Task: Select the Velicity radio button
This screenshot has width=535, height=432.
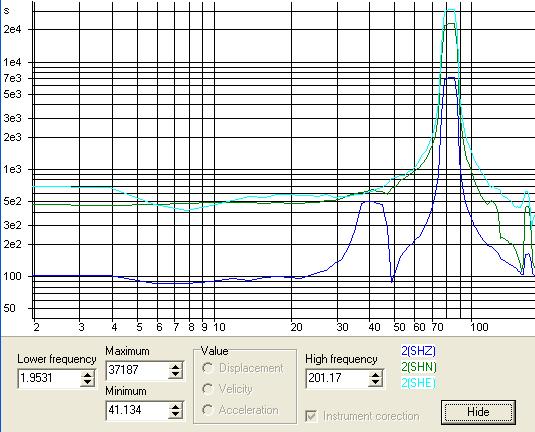Action: pyautogui.click(x=208, y=389)
